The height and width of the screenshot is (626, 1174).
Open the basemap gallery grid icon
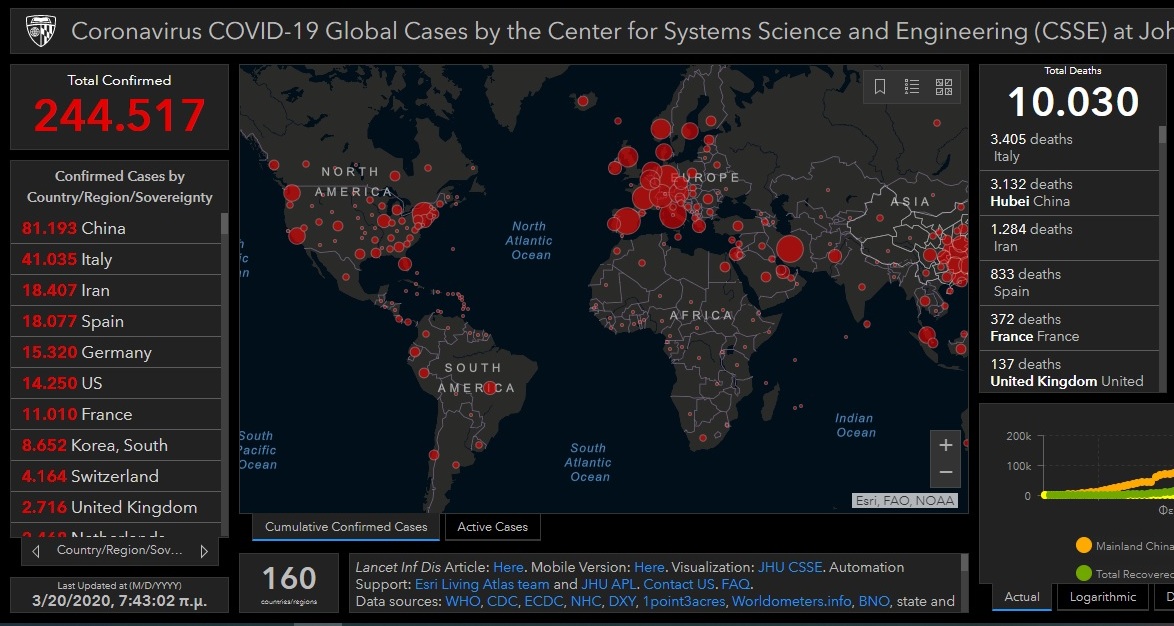(x=944, y=87)
